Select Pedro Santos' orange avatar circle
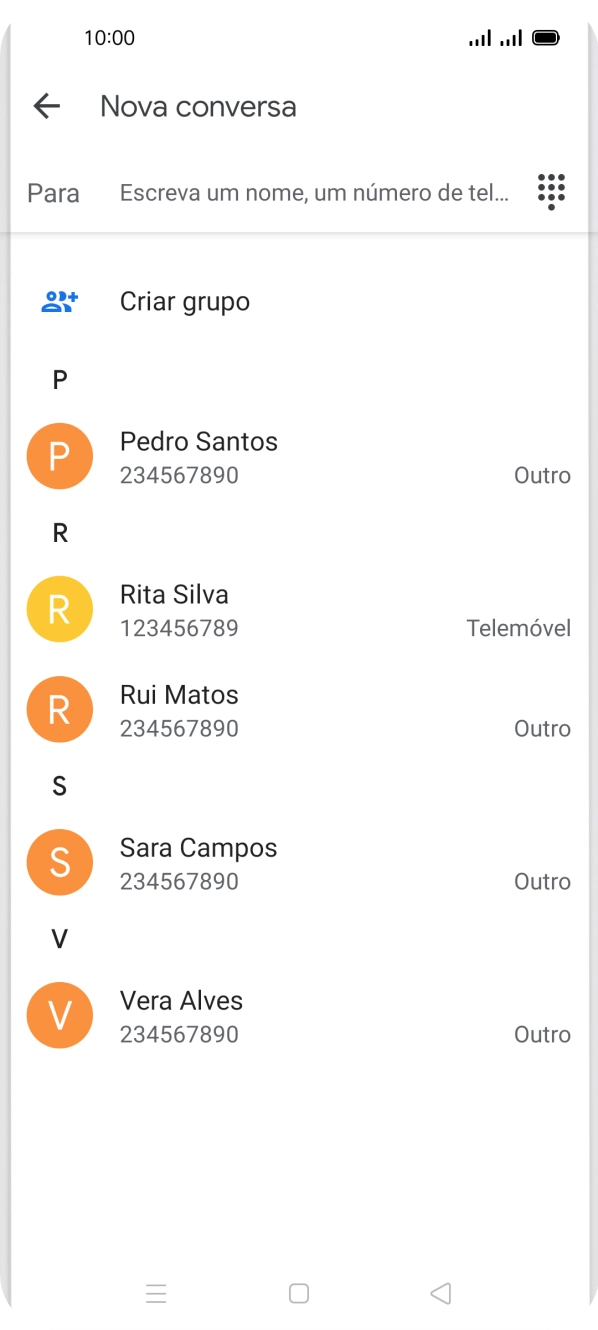 [x=59, y=456]
